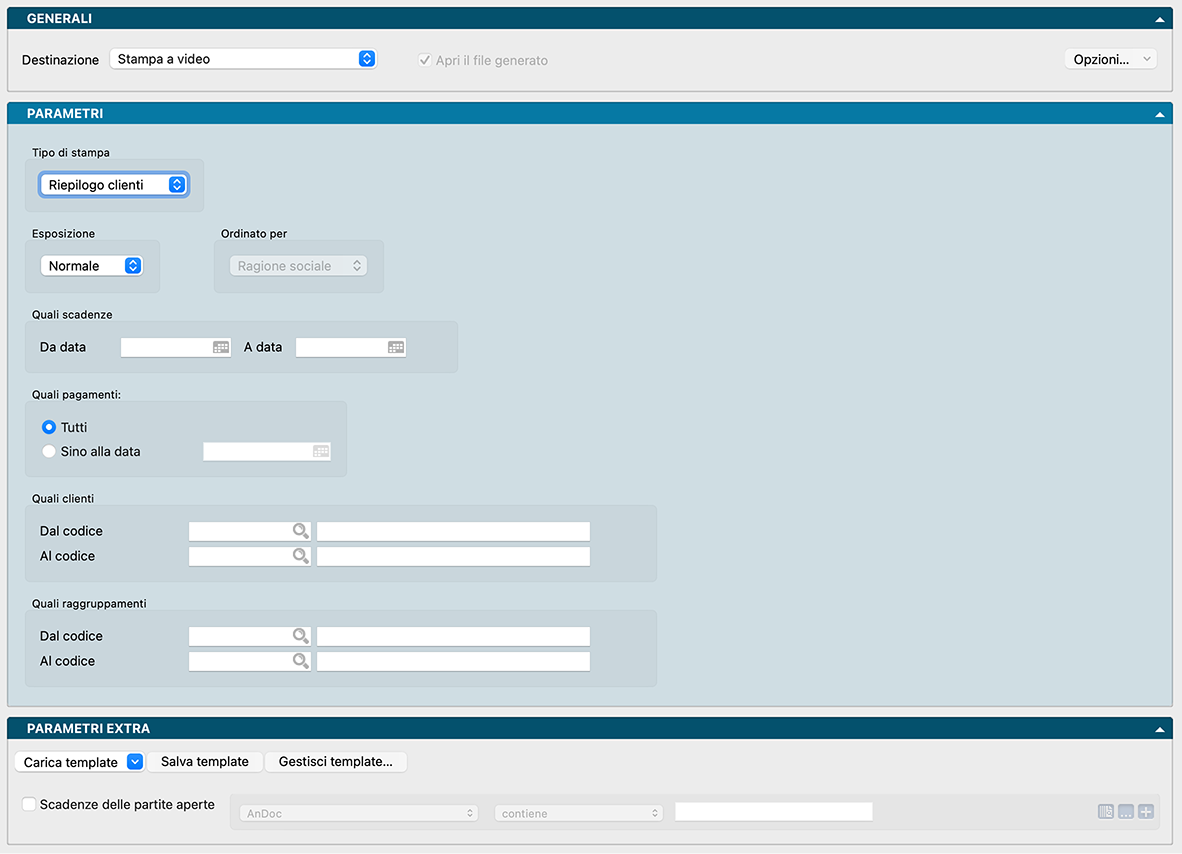This screenshot has height=854, width=1182.
Task: Open calendar picker for Da data field
Action: coord(221,347)
